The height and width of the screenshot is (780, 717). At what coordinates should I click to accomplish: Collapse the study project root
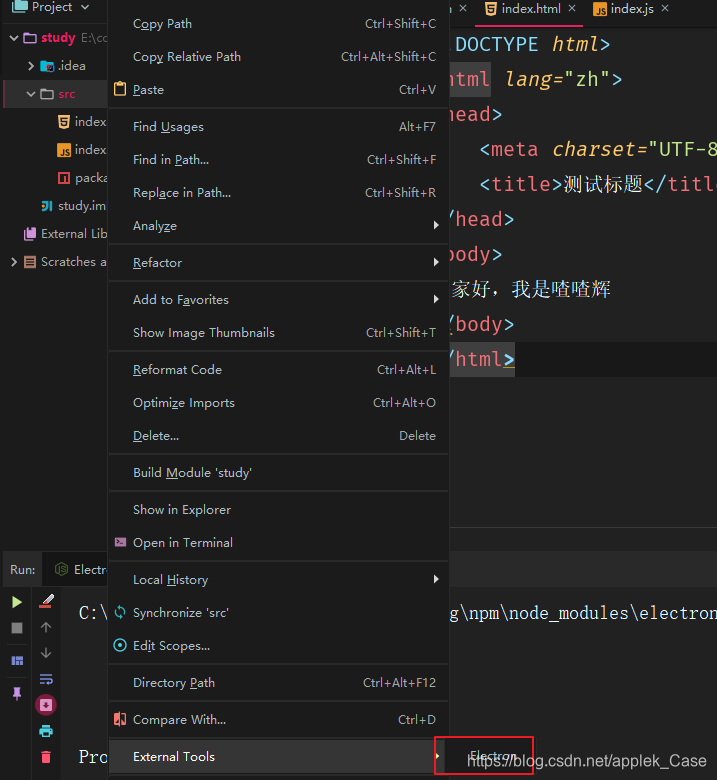[14, 38]
